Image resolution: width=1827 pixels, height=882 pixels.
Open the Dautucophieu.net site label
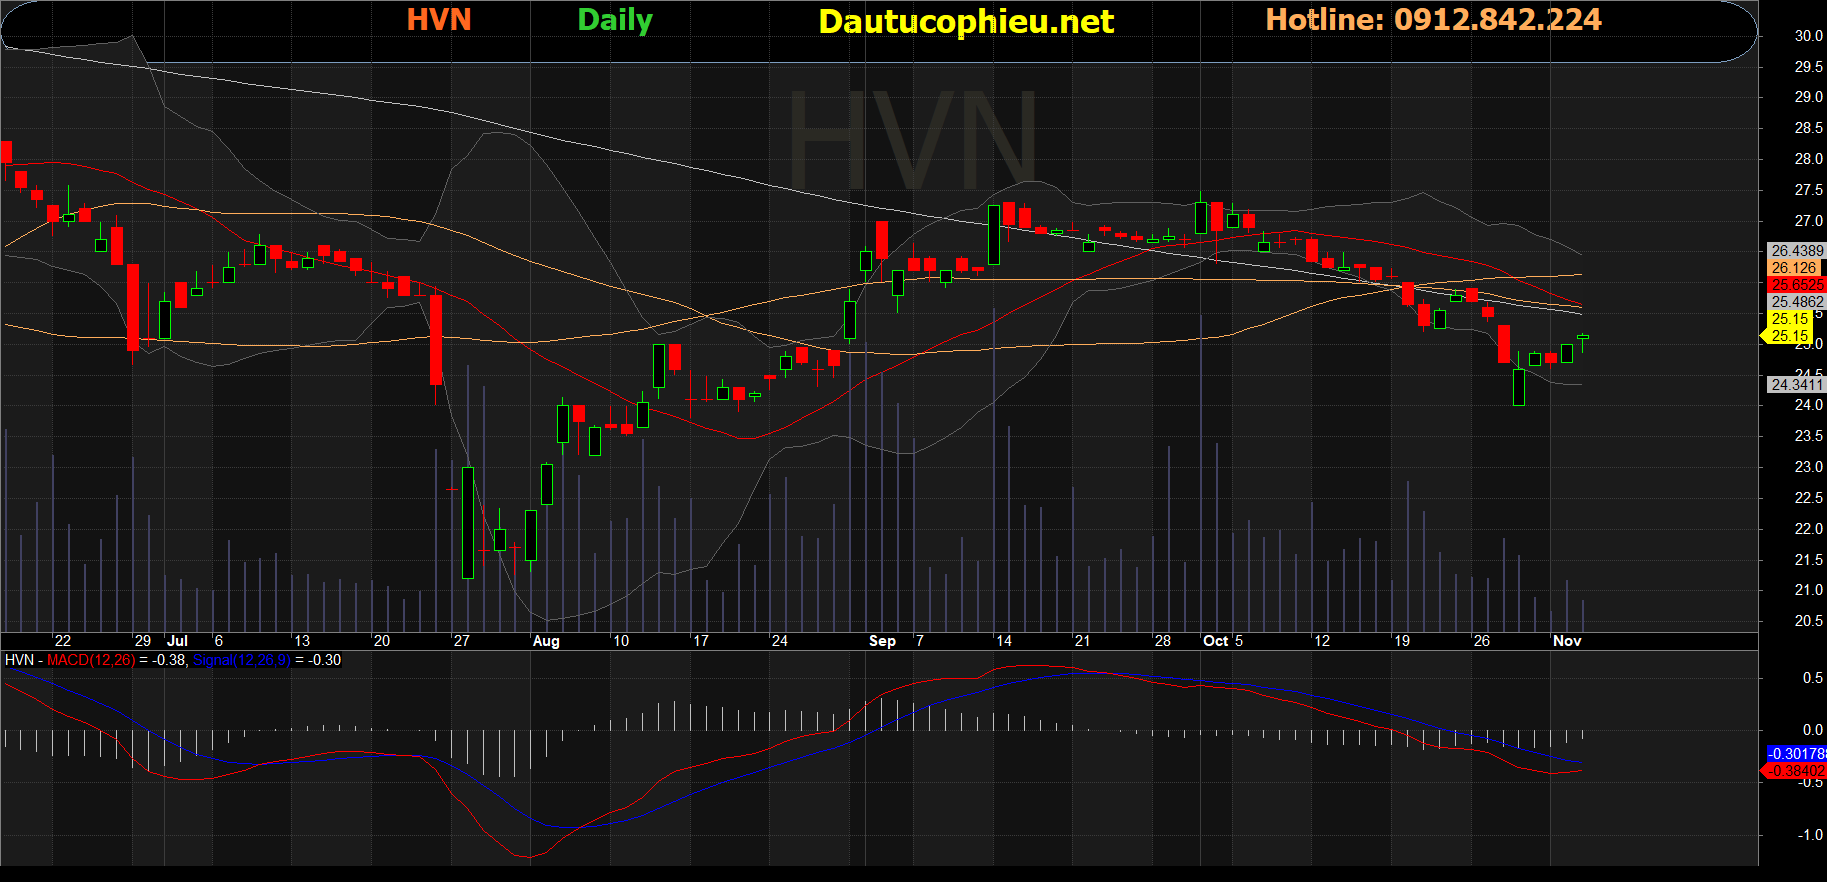tap(966, 22)
